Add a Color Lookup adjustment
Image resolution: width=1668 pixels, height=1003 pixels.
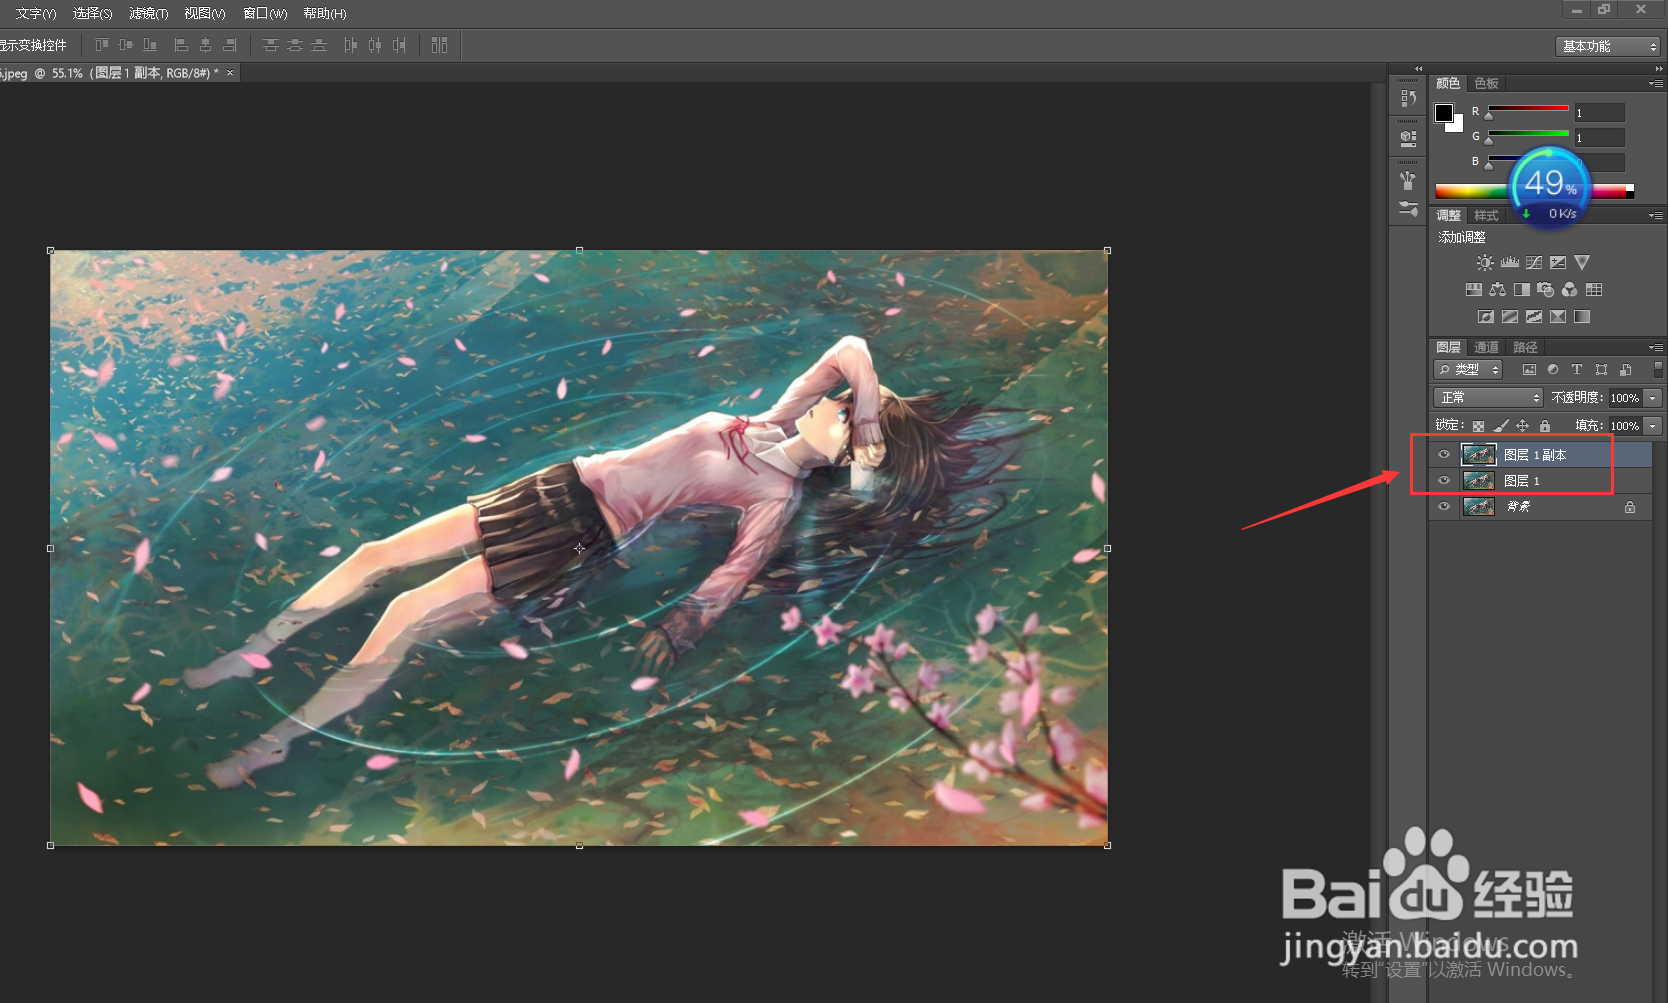click(1594, 290)
